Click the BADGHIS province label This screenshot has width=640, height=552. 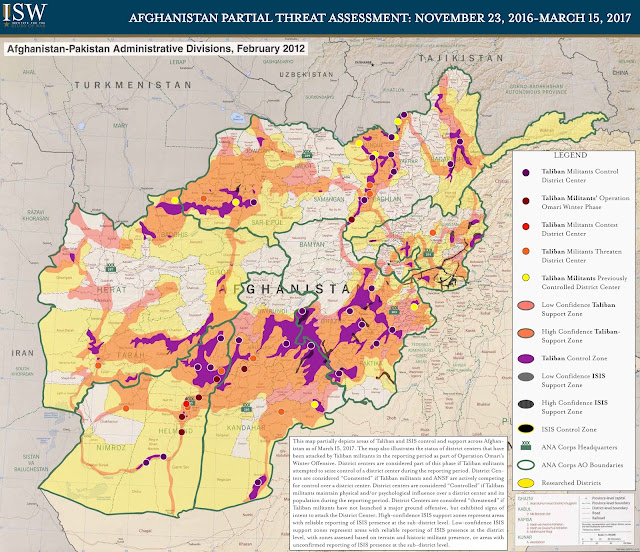click(174, 234)
